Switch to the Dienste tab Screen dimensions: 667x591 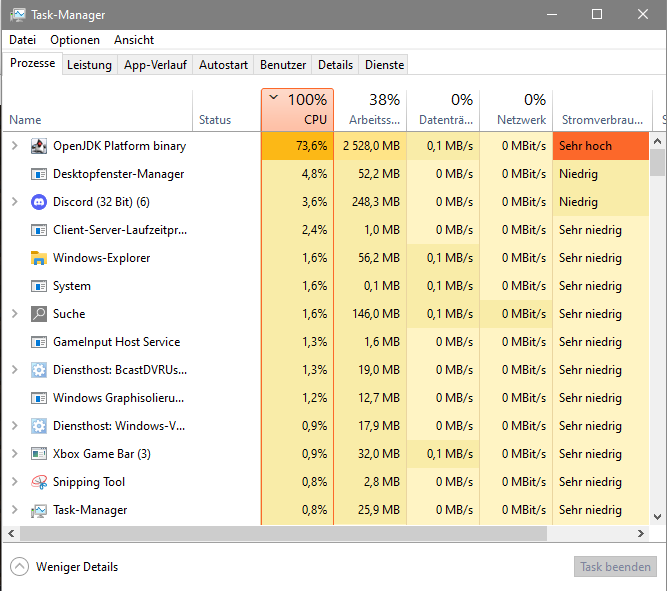tap(384, 65)
